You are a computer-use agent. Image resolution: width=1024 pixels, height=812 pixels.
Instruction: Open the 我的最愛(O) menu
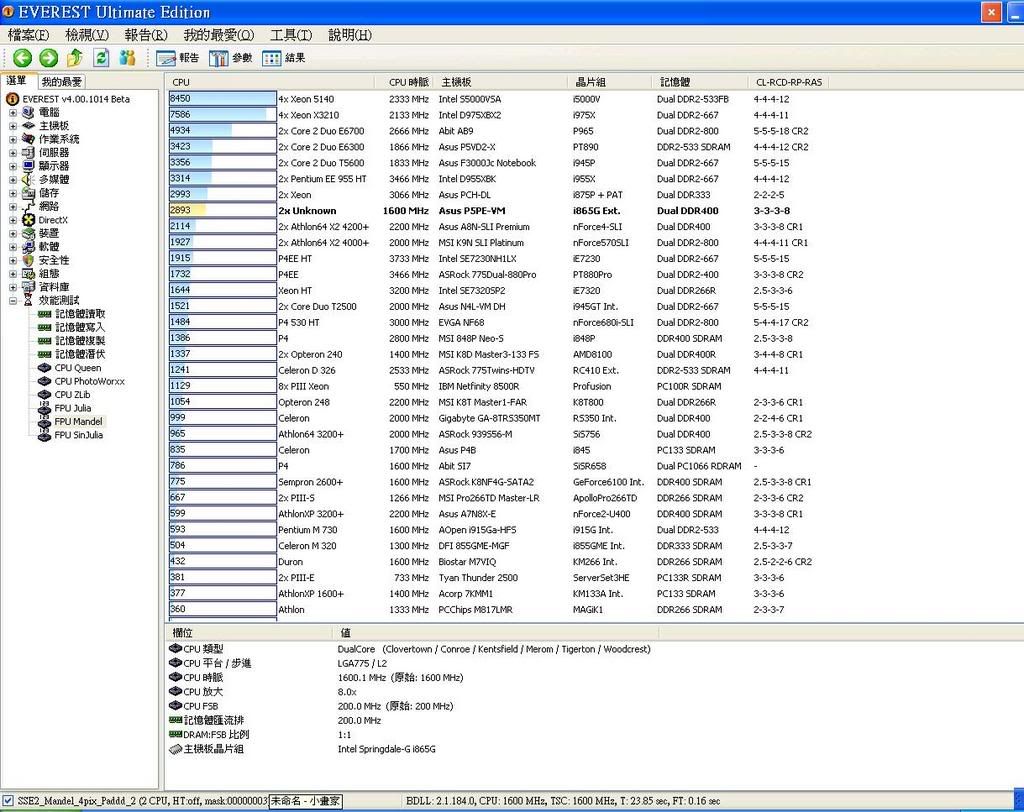[x=219, y=35]
